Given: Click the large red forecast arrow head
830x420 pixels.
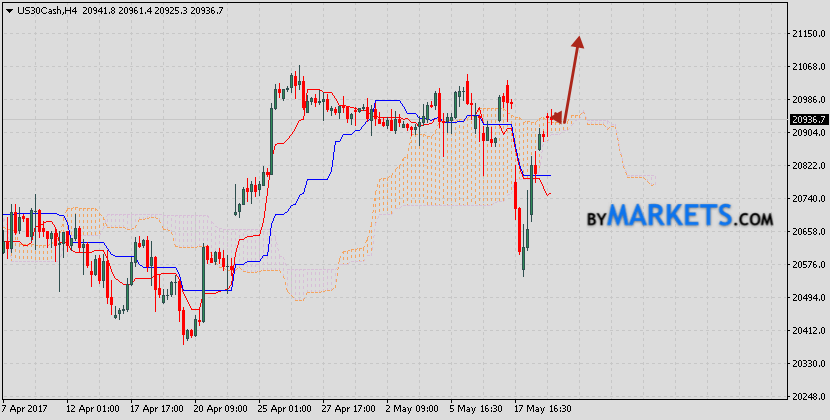Looking at the screenshot, I should point(578,42).
